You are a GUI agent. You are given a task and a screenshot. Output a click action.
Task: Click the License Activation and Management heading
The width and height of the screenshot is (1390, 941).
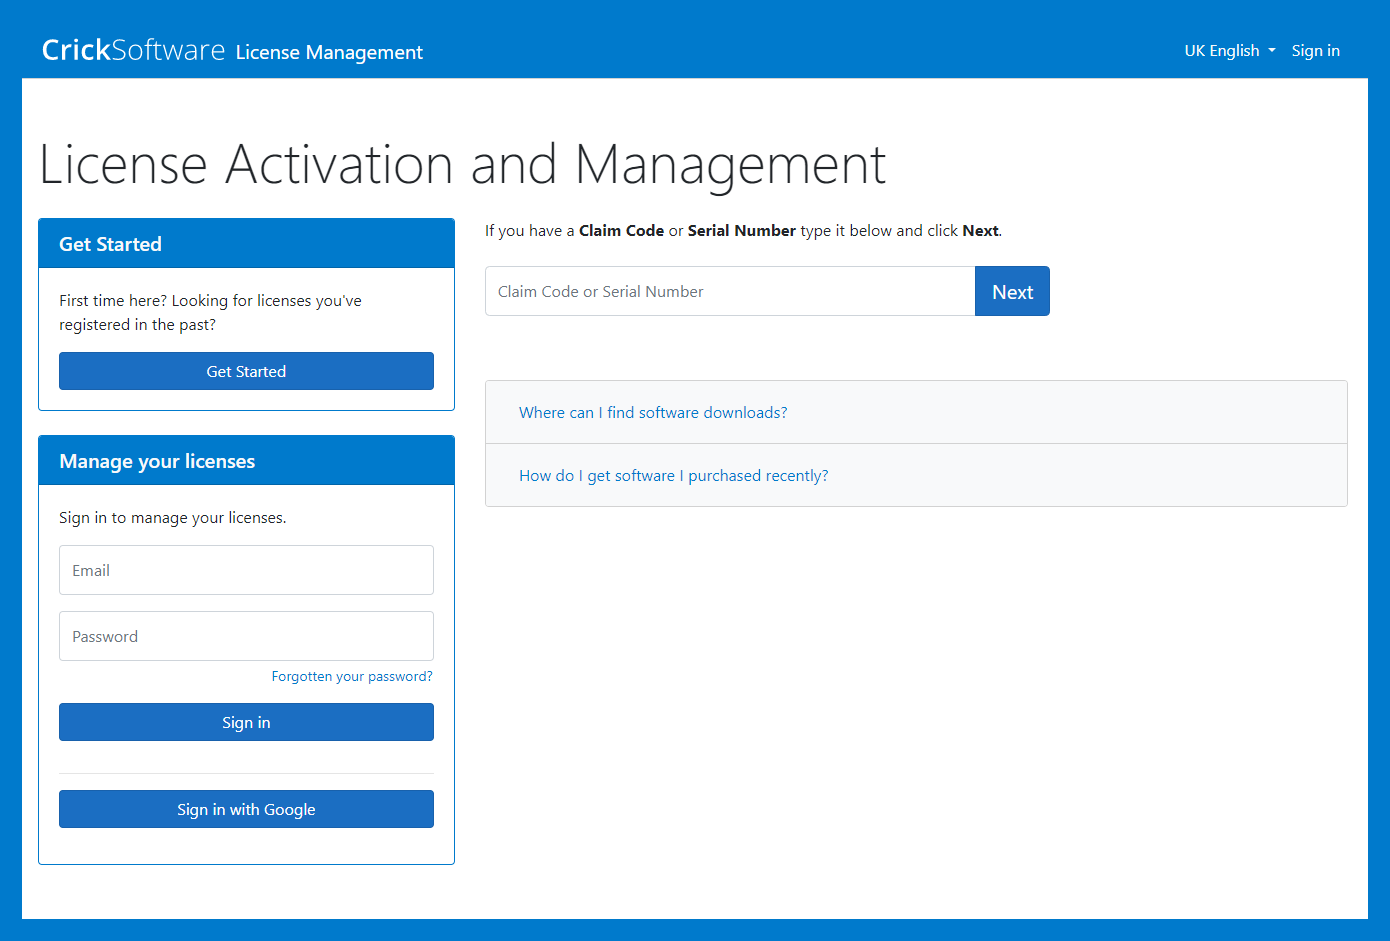pos(462,165)
